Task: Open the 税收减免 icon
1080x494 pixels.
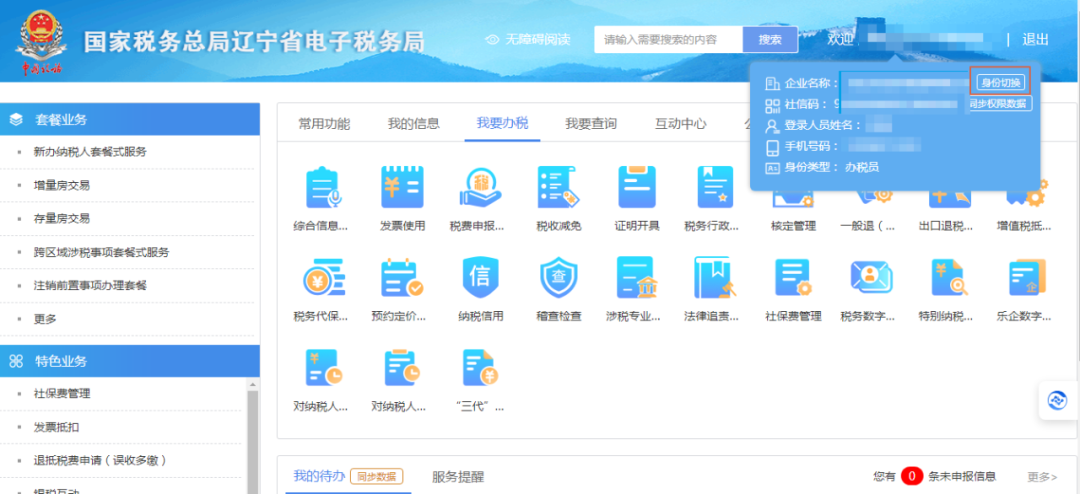Action: pos(559,187)
